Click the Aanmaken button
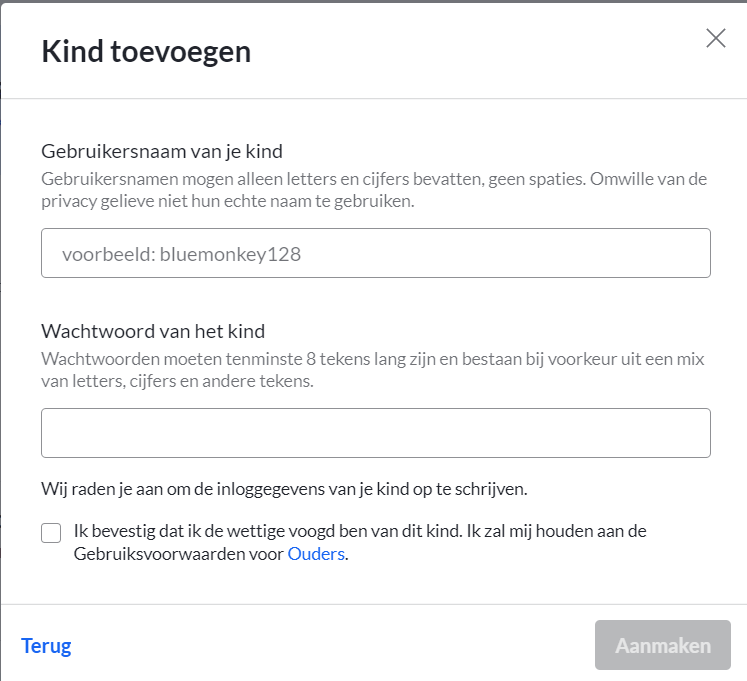 coord(663,645)
